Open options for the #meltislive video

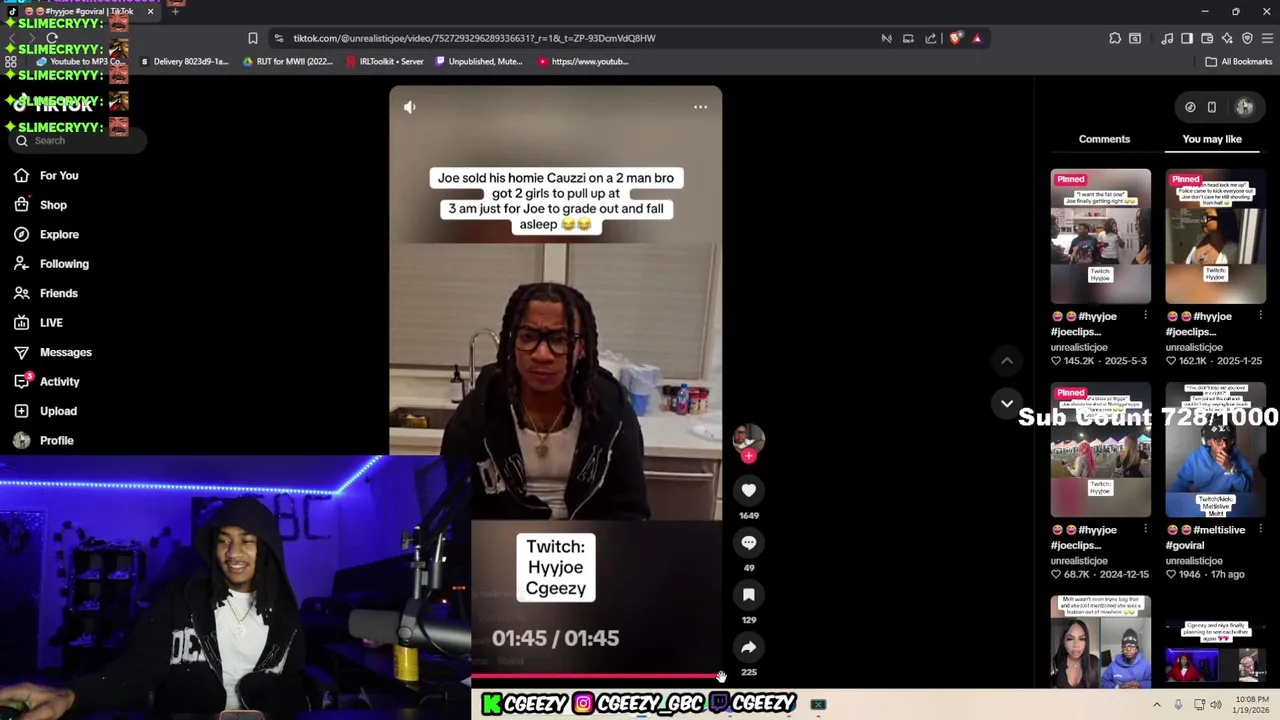pos(1260,530)
